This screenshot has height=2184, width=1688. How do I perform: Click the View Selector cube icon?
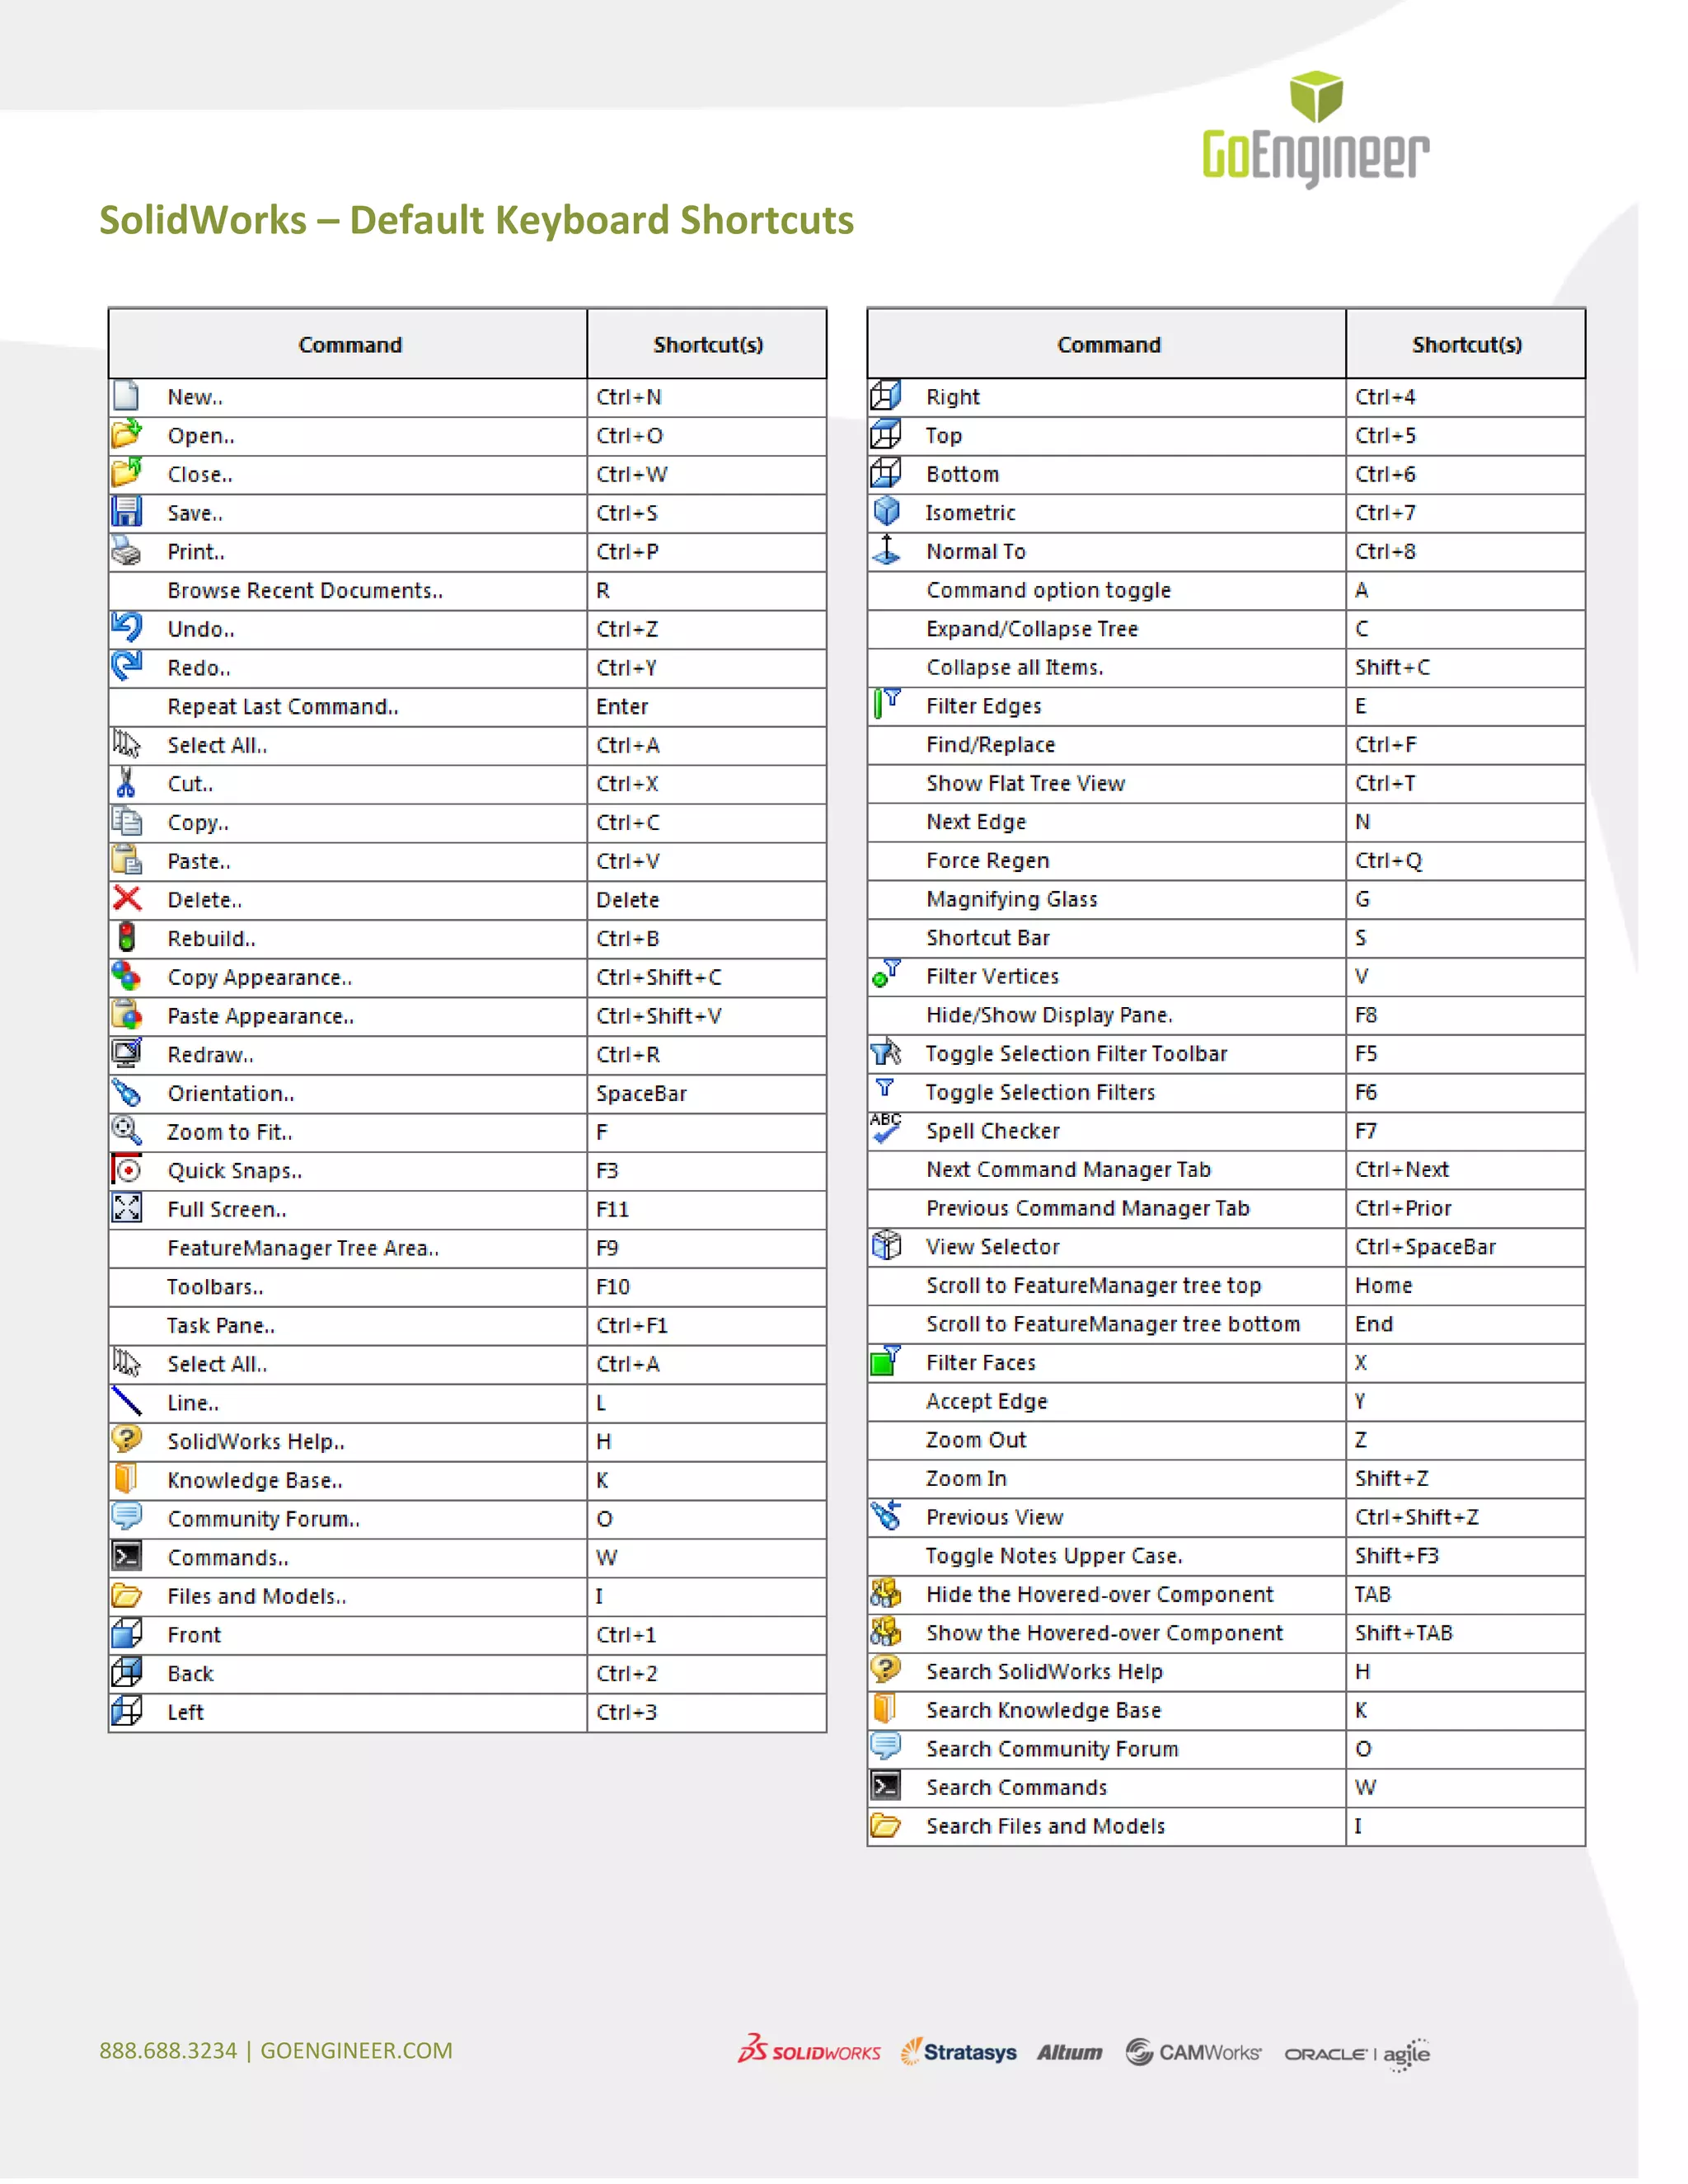(x=886, y=1246)
